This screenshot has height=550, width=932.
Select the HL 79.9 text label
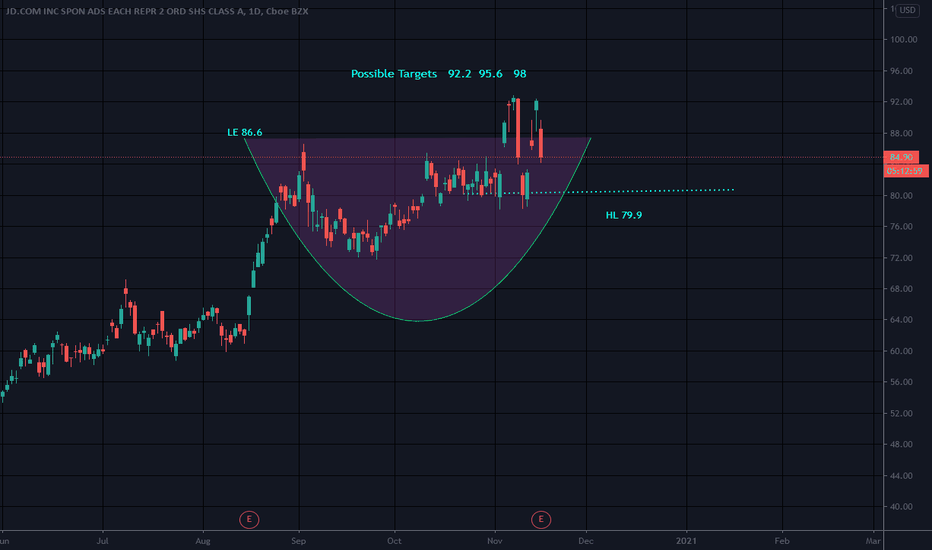tap(624, 215)
